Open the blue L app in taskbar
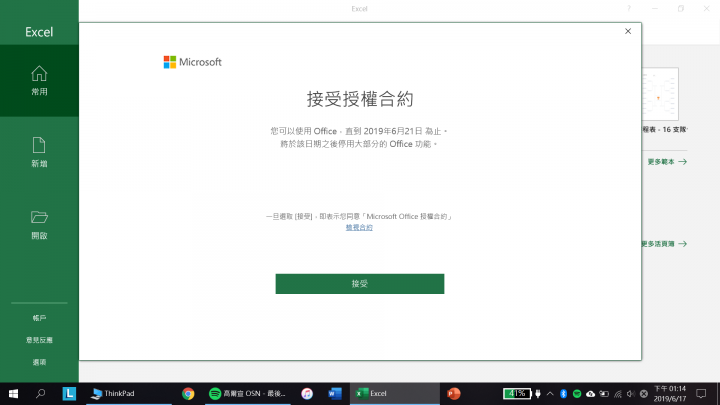The height and width of the screenshot is (405, 720). [69, 394]
